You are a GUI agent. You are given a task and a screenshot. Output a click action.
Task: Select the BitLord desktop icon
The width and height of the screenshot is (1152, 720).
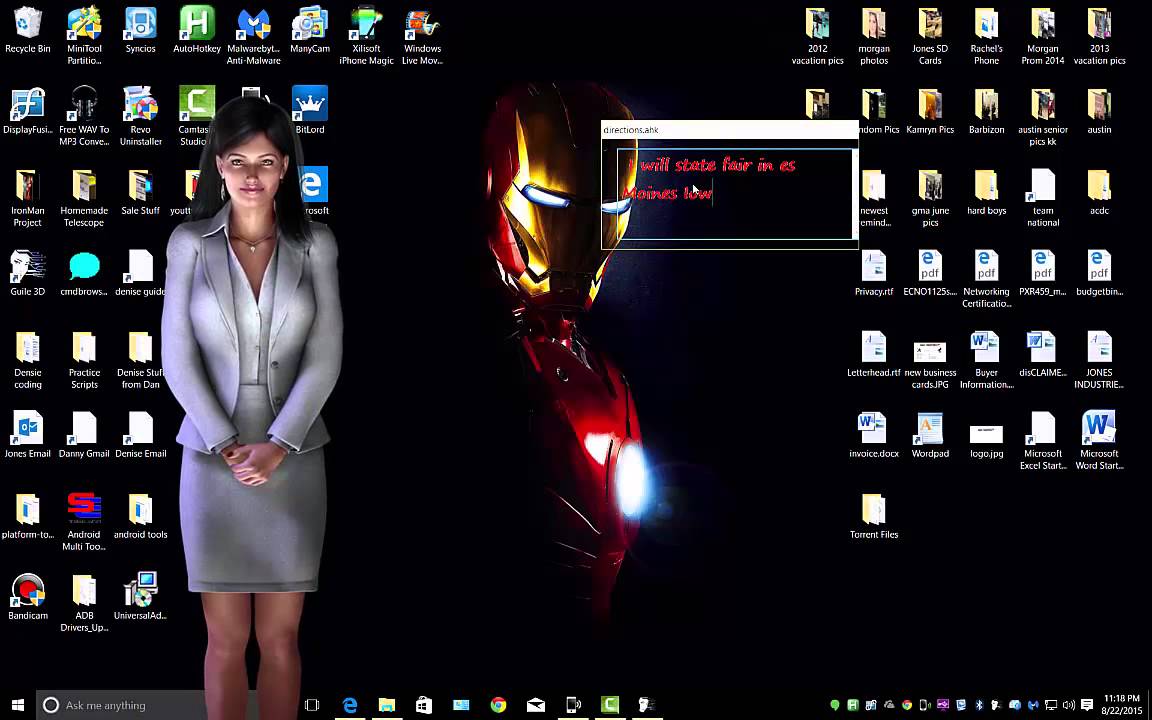(x=309, y=111)
